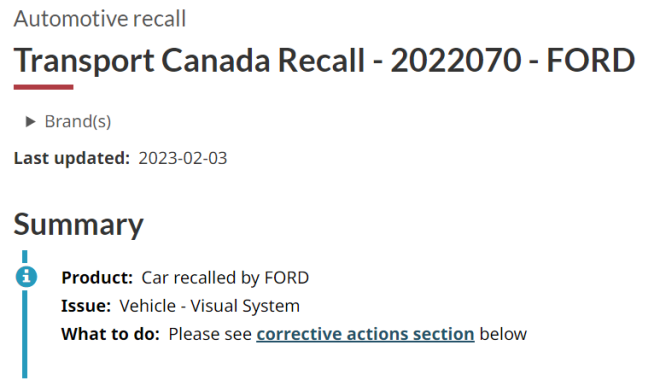
Task: Click the Last updated label
Action: (72, 158)
